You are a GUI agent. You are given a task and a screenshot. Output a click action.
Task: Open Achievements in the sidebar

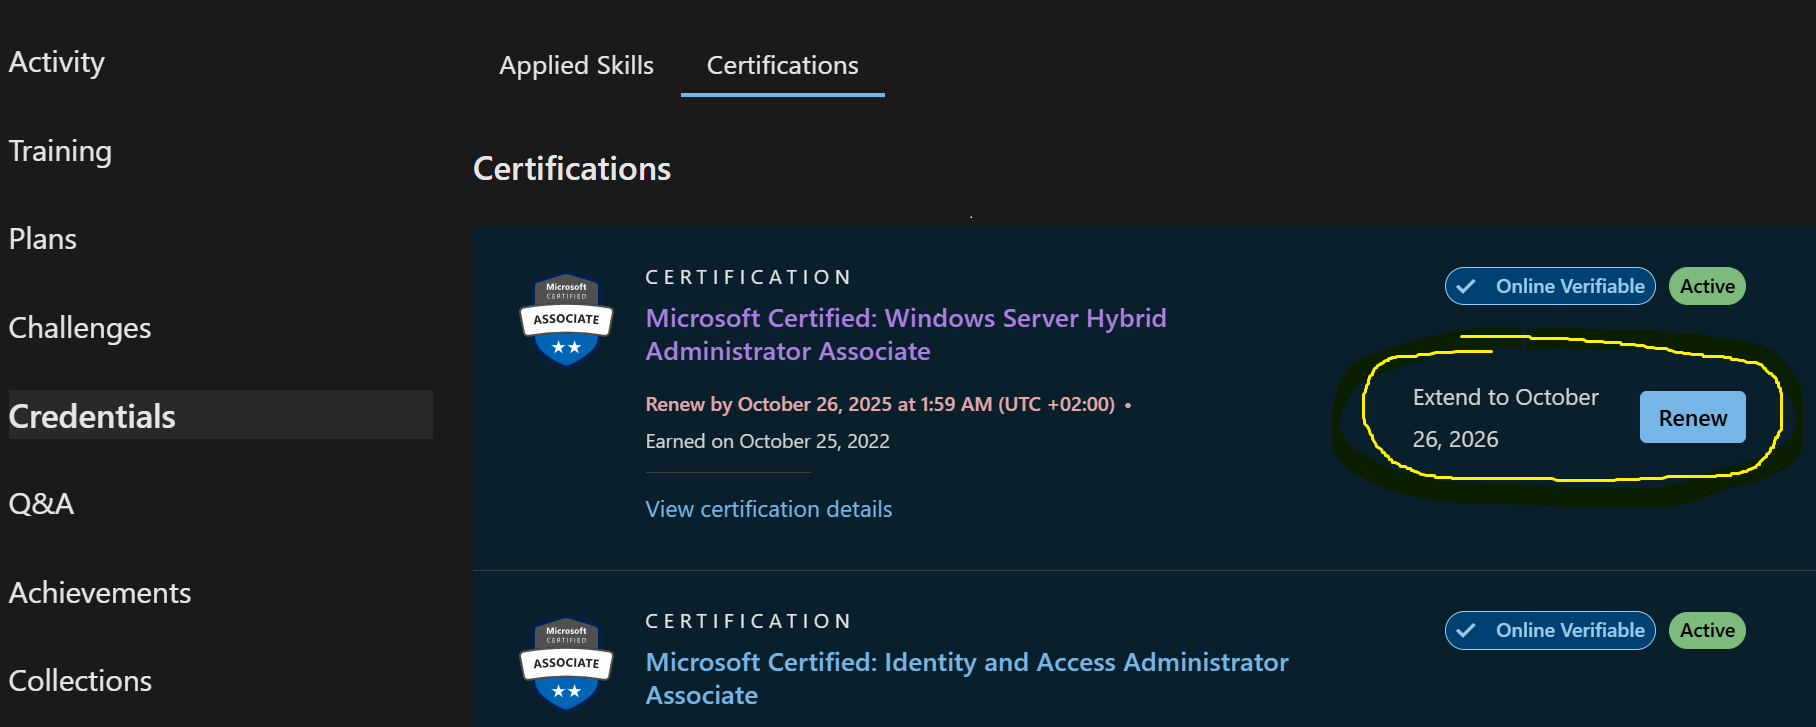100,593
